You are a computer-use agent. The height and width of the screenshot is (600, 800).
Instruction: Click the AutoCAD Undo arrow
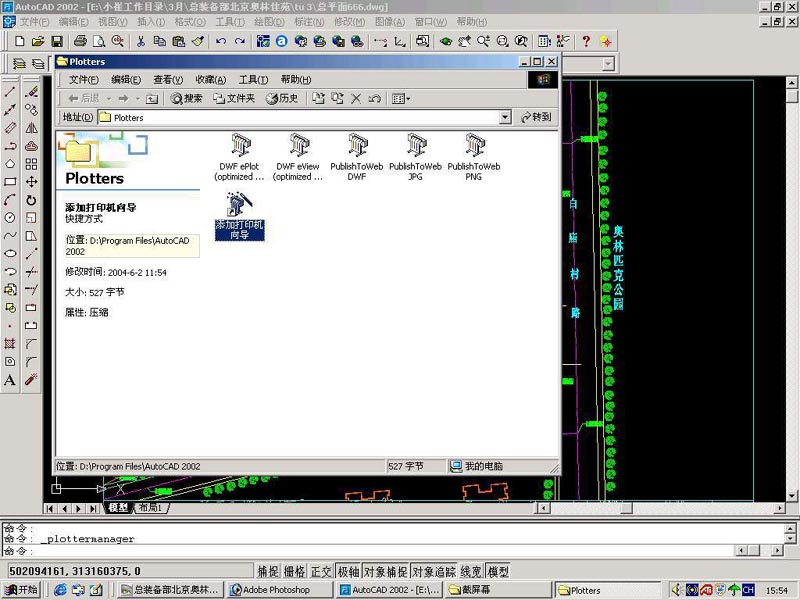pyautogui.click(x=220, y=41)
